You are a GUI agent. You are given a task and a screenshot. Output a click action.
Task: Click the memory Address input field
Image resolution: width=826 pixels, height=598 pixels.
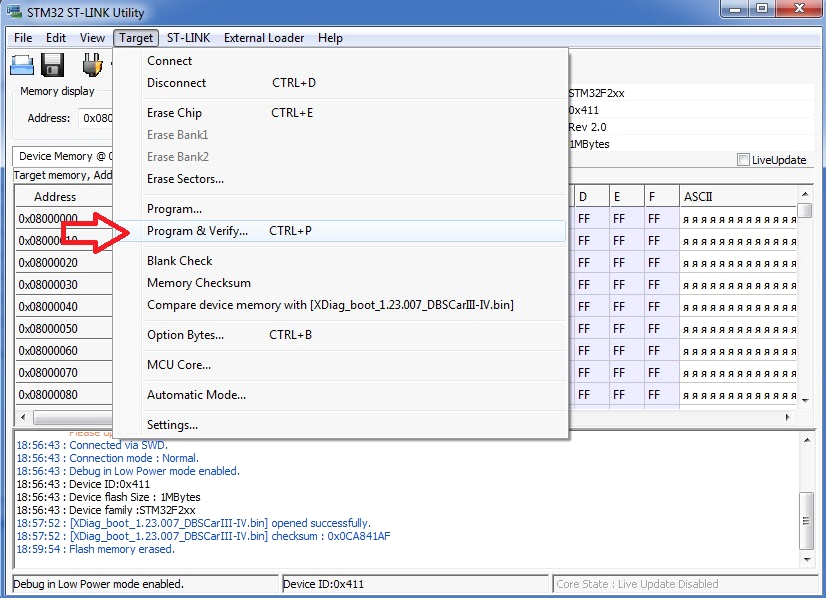click(x=96, y=118)
